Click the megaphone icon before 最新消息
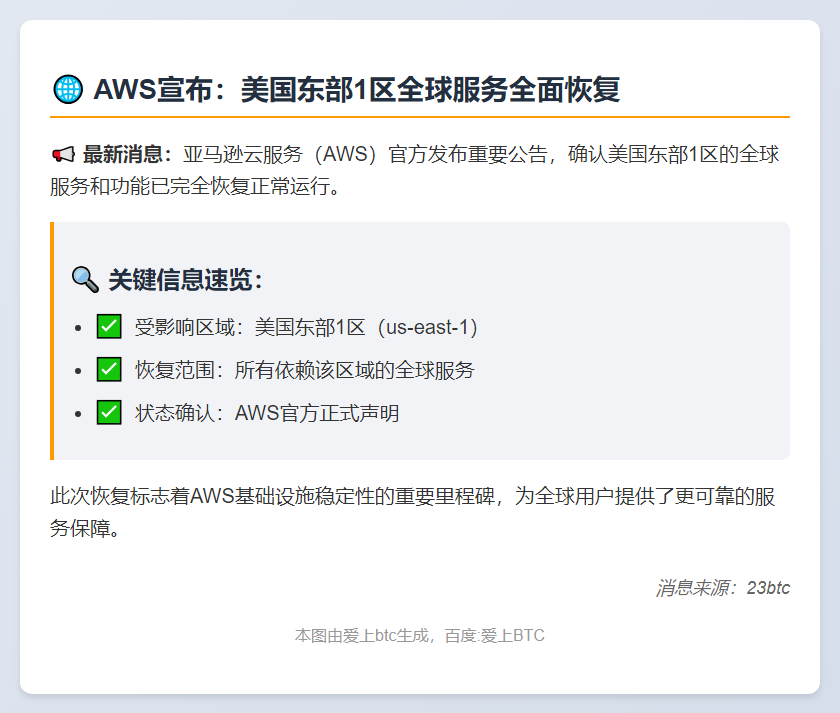This screenshot has width=840, height=713. point(62,155)
